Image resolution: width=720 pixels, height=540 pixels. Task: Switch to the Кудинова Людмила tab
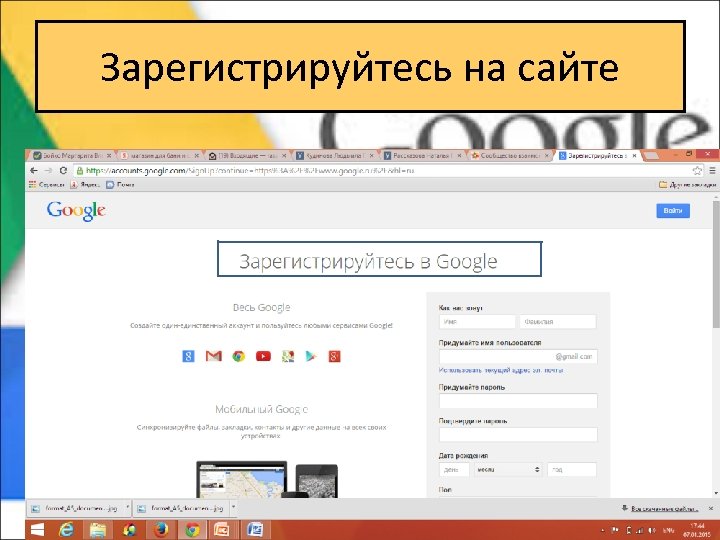(335, 156)
